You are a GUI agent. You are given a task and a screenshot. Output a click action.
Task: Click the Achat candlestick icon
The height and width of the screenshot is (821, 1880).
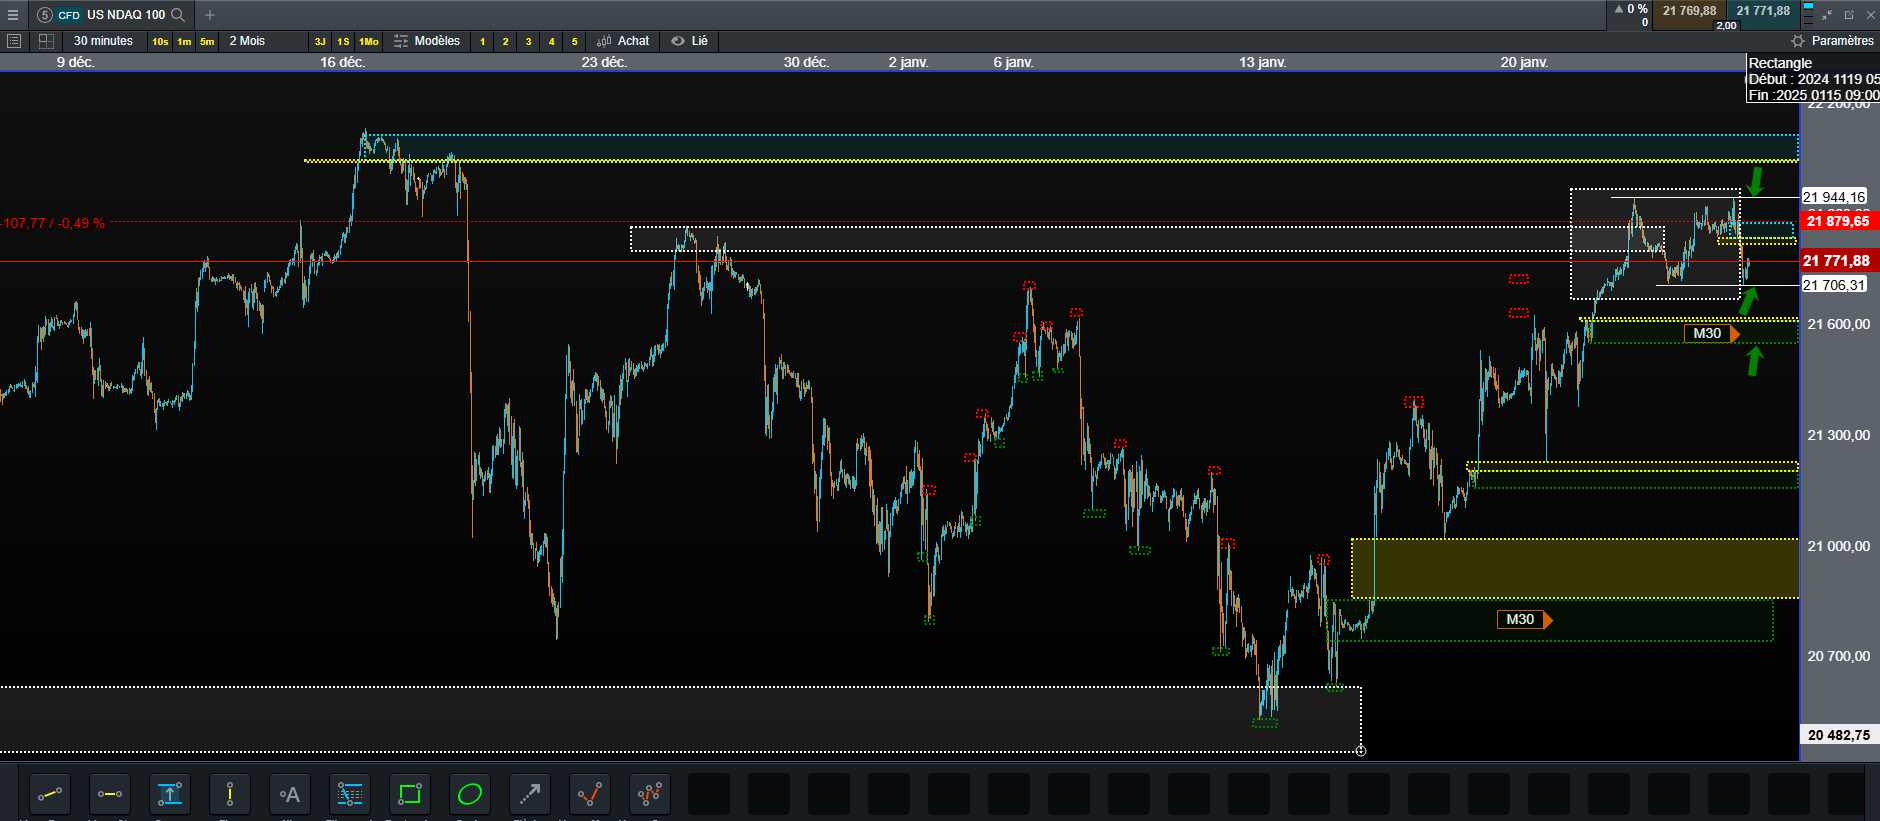[x=604, y=41]
